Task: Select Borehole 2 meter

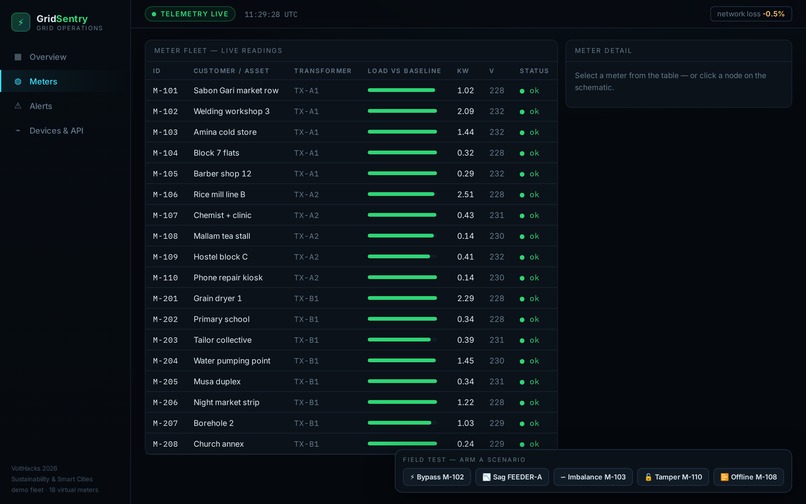Action: [x=351, y=423]
